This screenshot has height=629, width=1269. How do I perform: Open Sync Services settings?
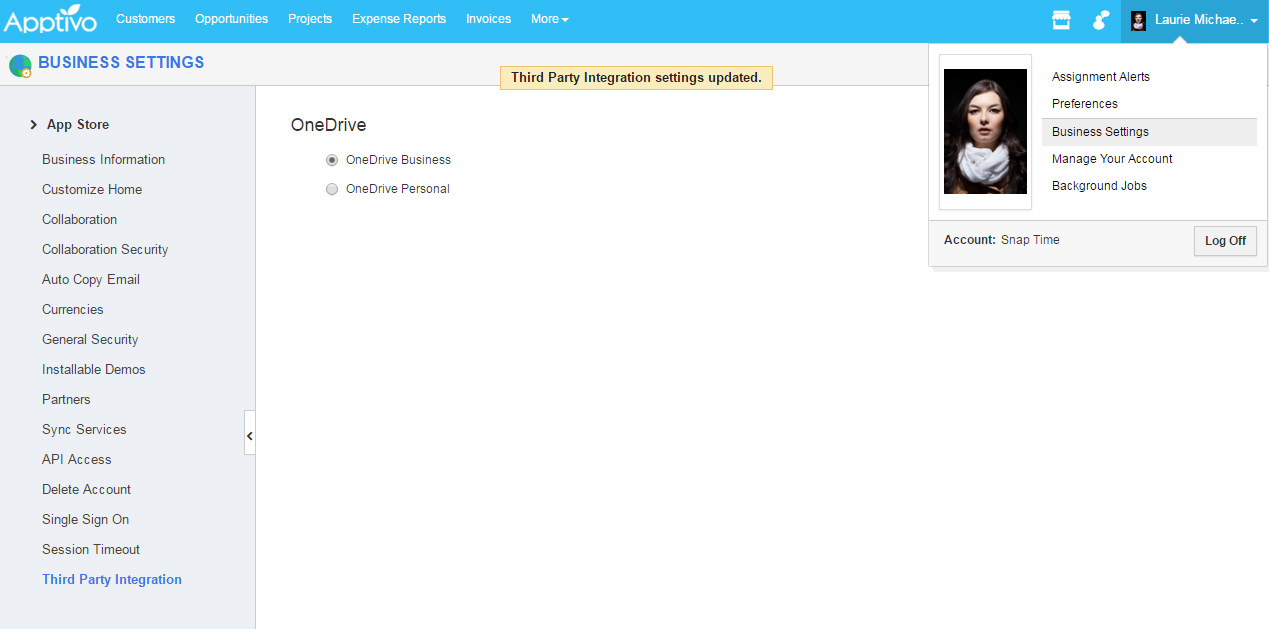pos(84,430)
